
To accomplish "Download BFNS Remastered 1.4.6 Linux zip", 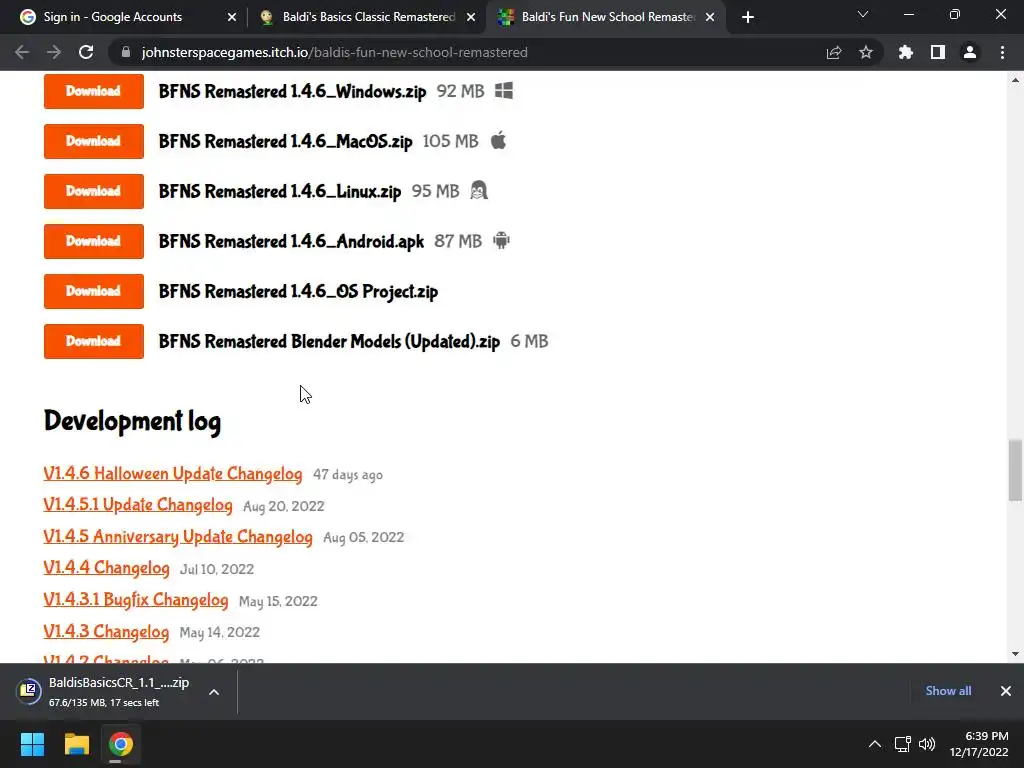I will [x=93, y=191].
